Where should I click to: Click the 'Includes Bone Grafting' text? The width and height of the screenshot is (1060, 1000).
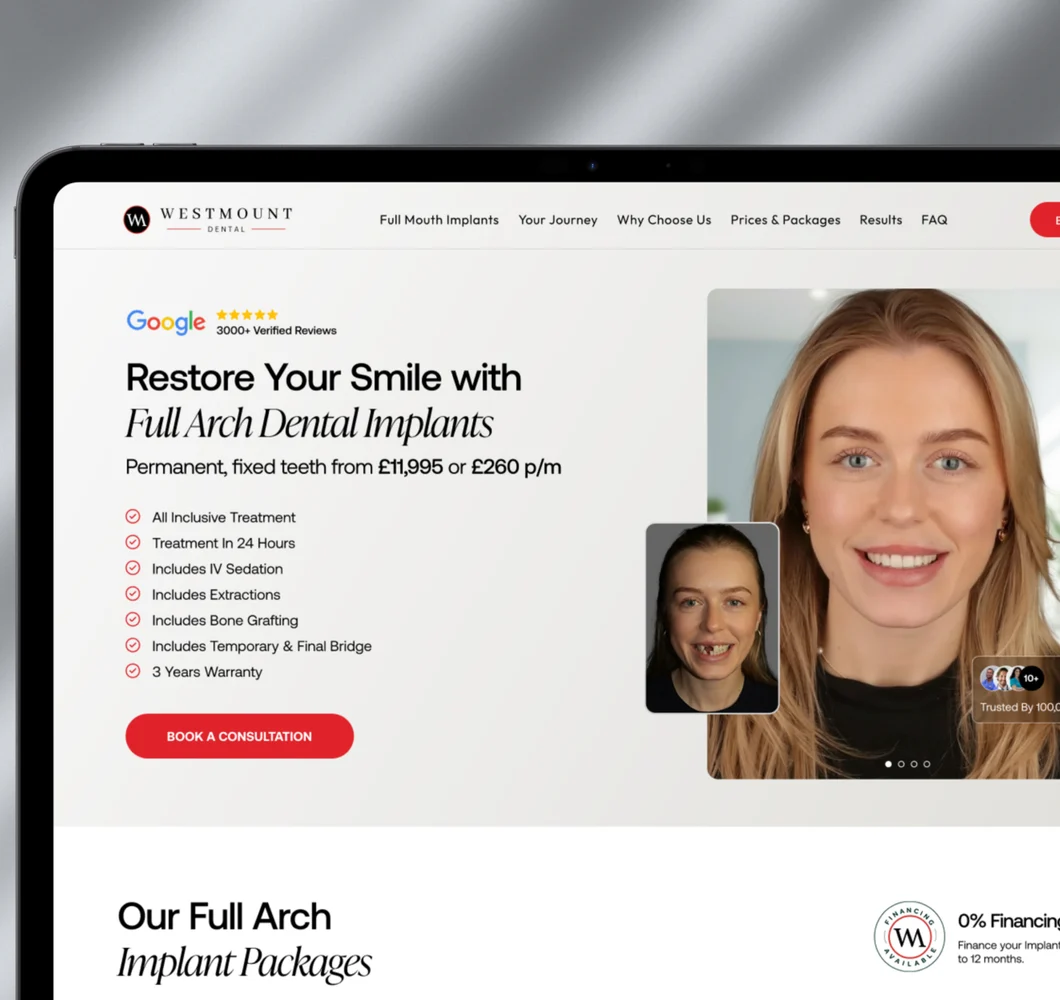tap(225, 620)
